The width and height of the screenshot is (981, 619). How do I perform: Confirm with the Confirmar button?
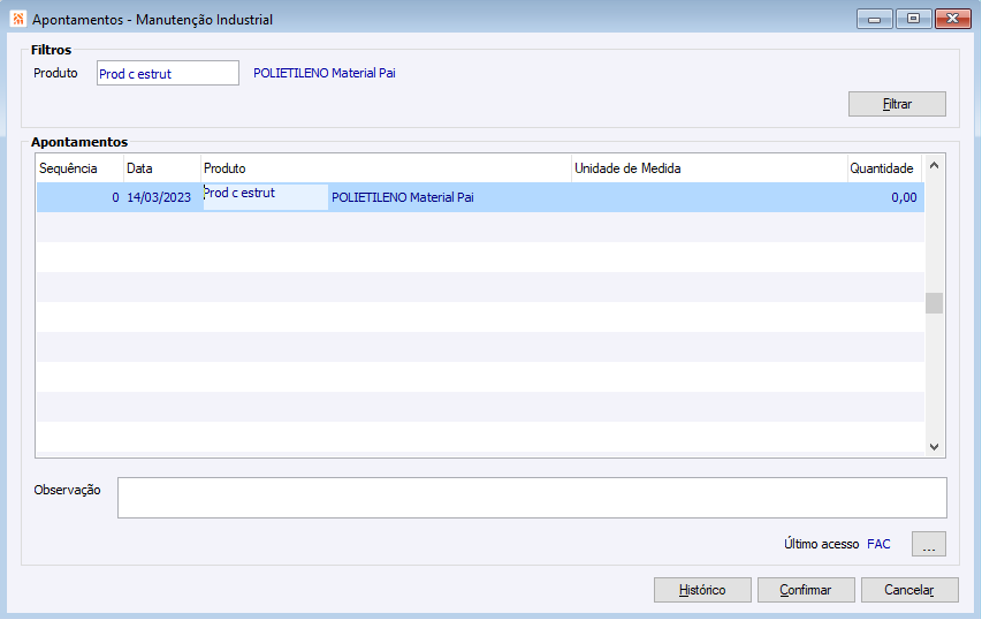pyautogui.click(x=805, y=590)
